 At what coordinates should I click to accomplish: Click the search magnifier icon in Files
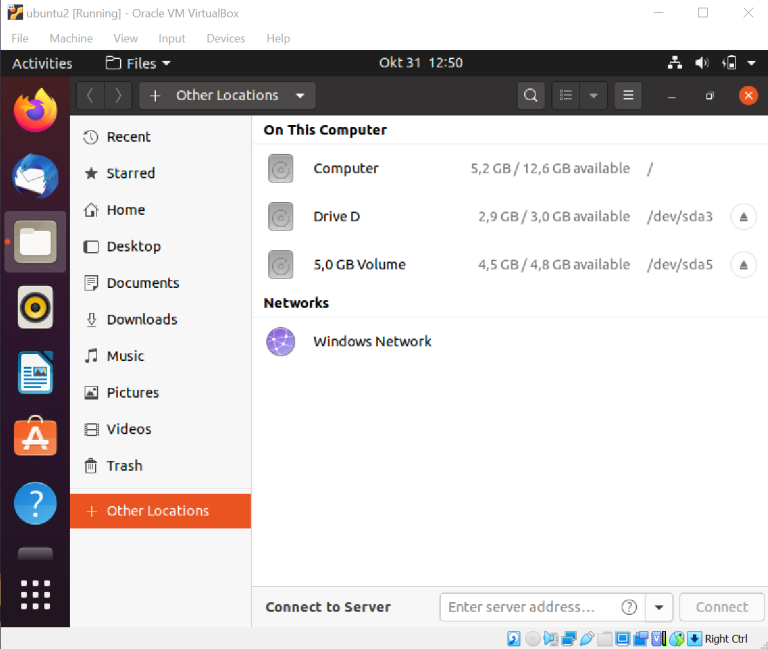point(531,95)
